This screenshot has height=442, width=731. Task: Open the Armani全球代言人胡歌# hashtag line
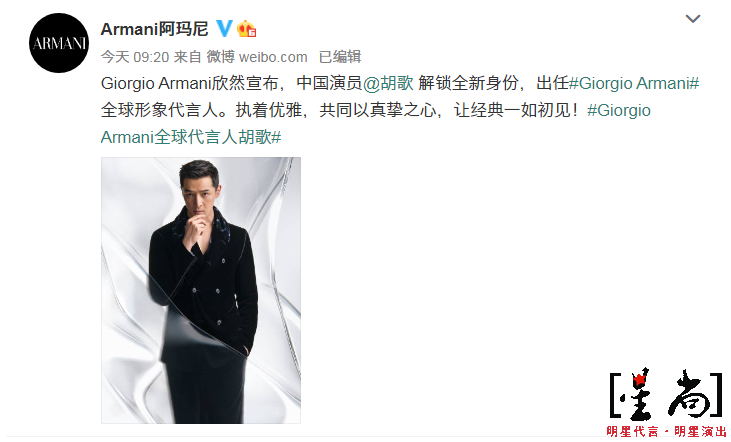pyautogui.click(x=191, y=137)
